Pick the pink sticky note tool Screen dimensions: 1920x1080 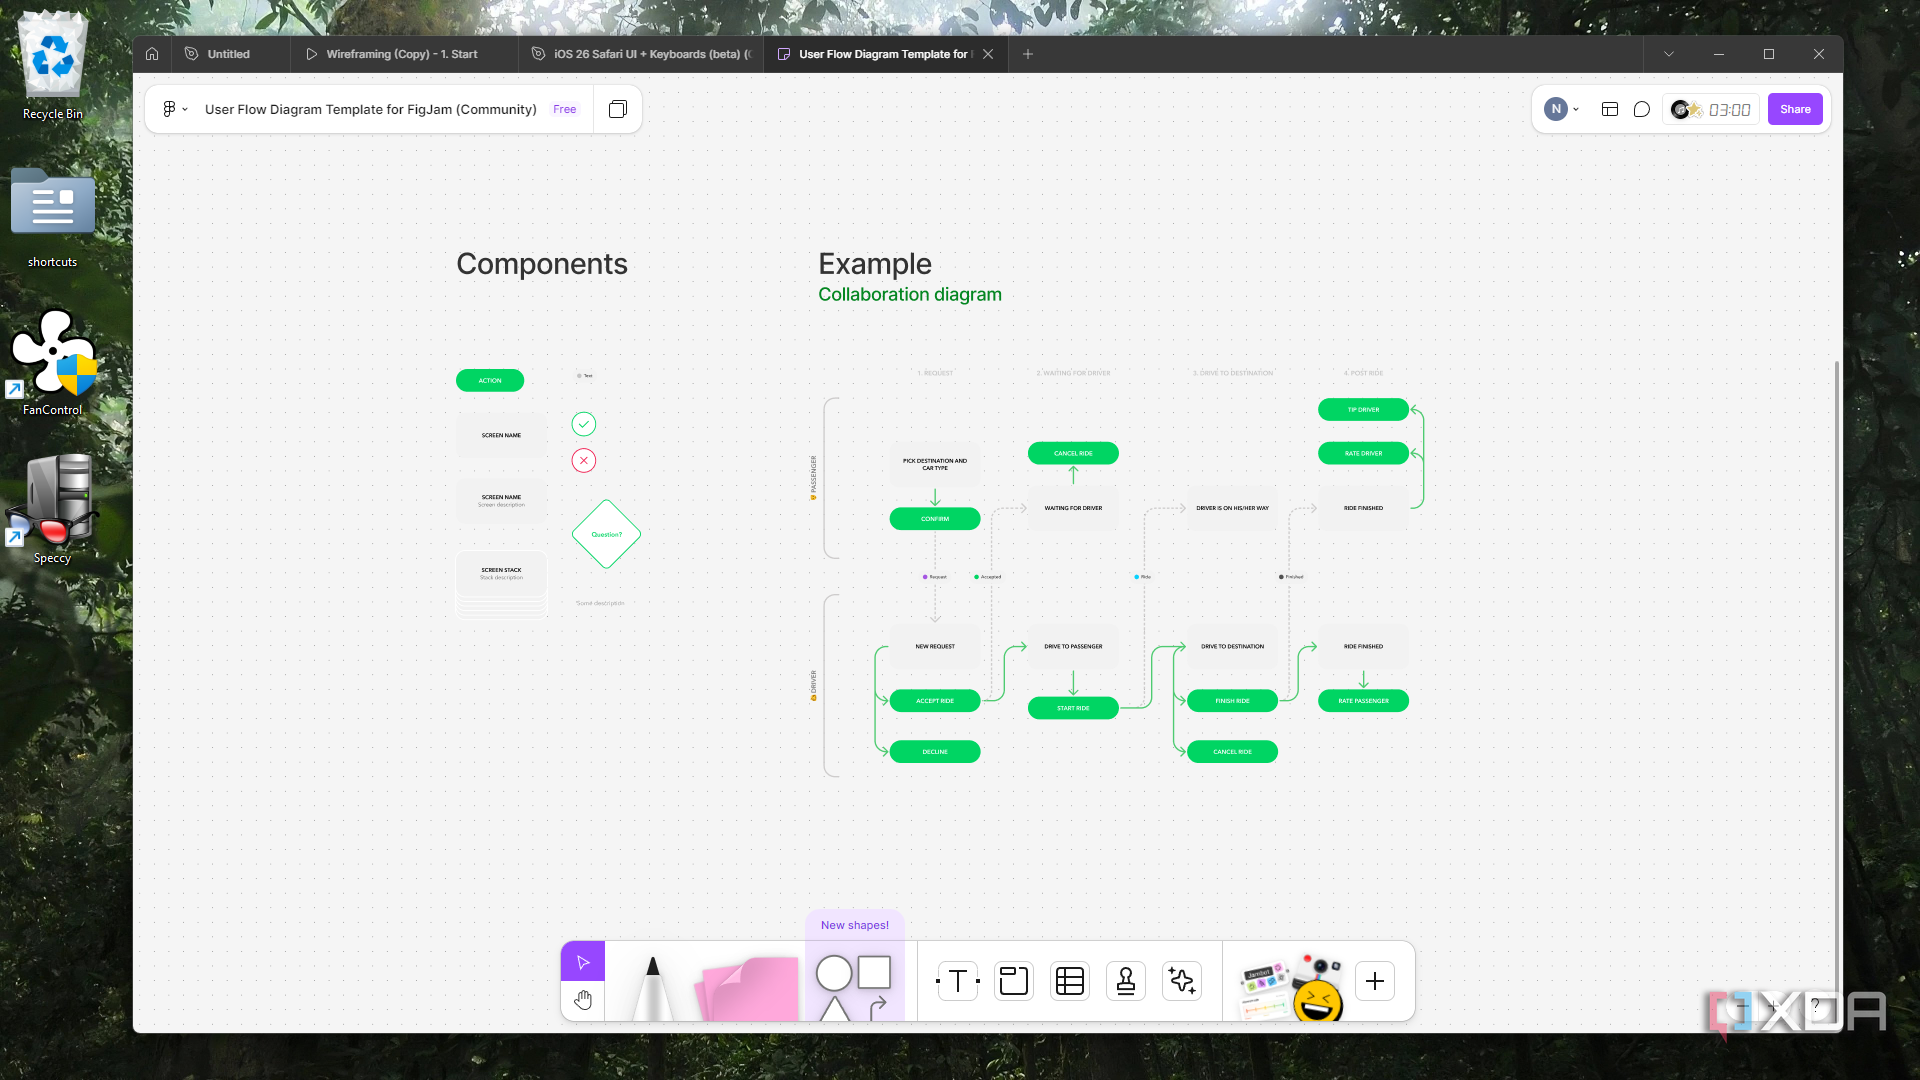point(748,988)
